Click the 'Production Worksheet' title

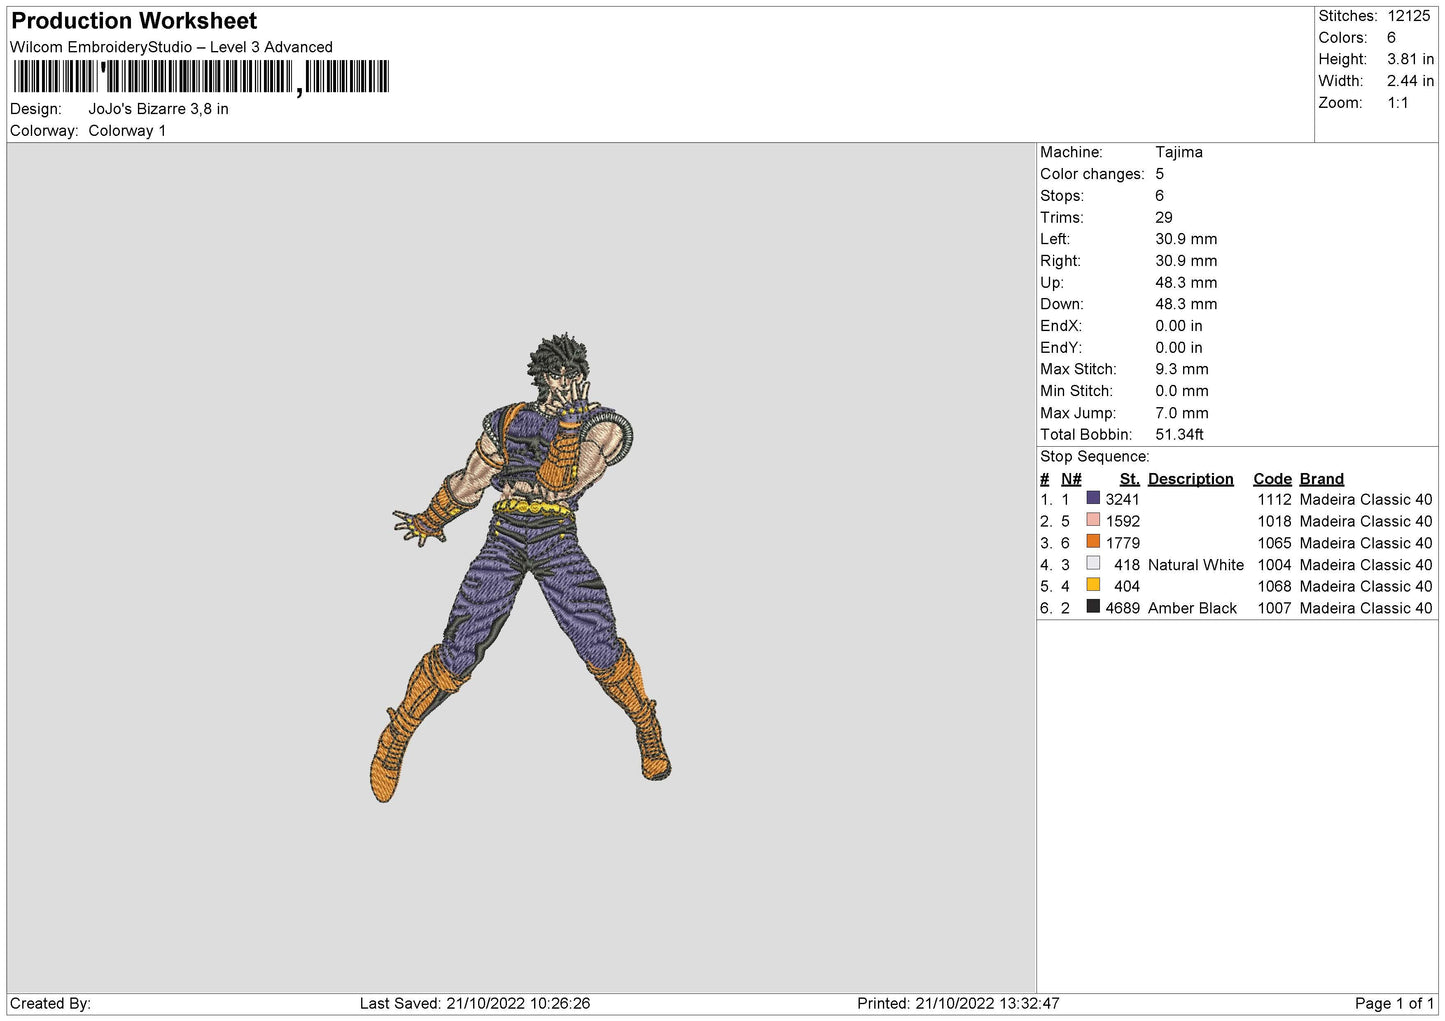click(134, 21)
